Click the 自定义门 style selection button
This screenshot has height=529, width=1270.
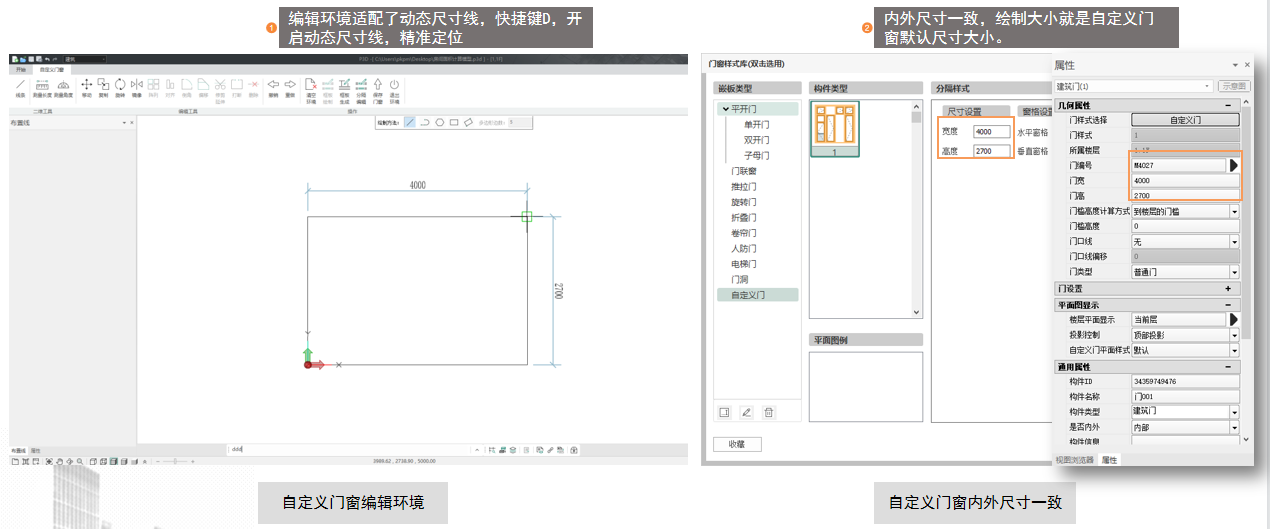pos(1185,119)
